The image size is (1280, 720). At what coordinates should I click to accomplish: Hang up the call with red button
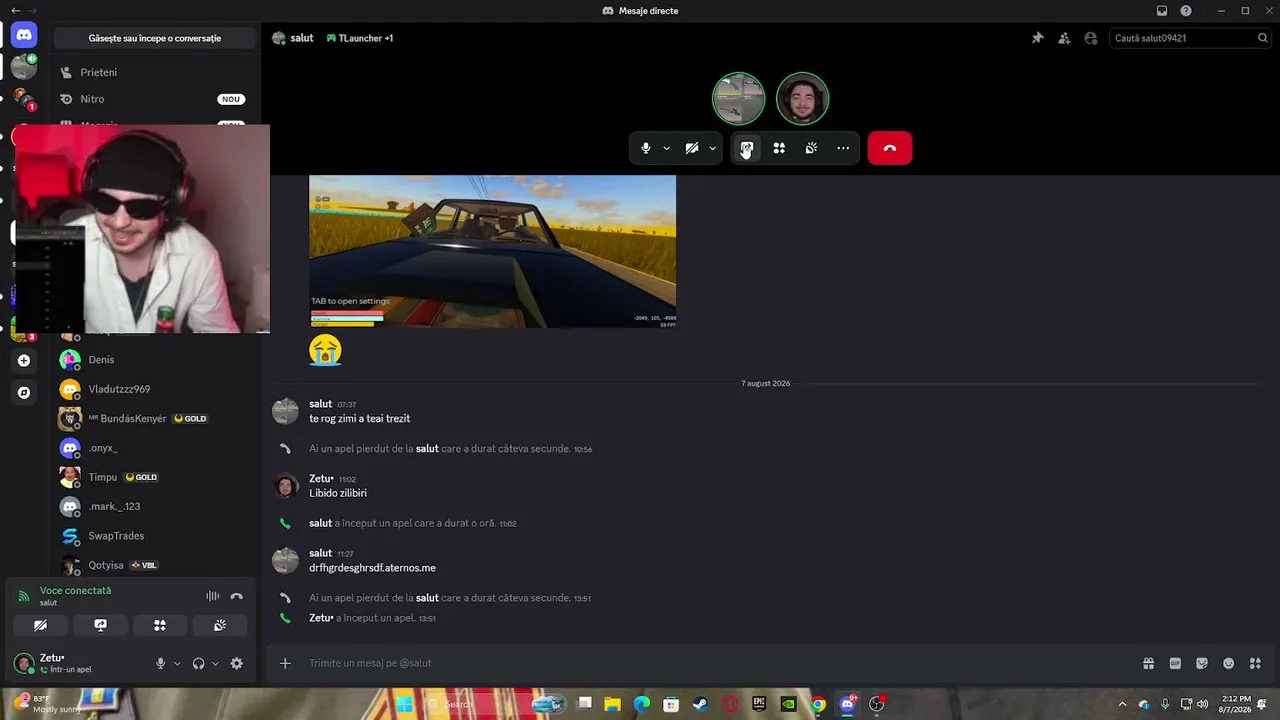[x=890, y=148]
